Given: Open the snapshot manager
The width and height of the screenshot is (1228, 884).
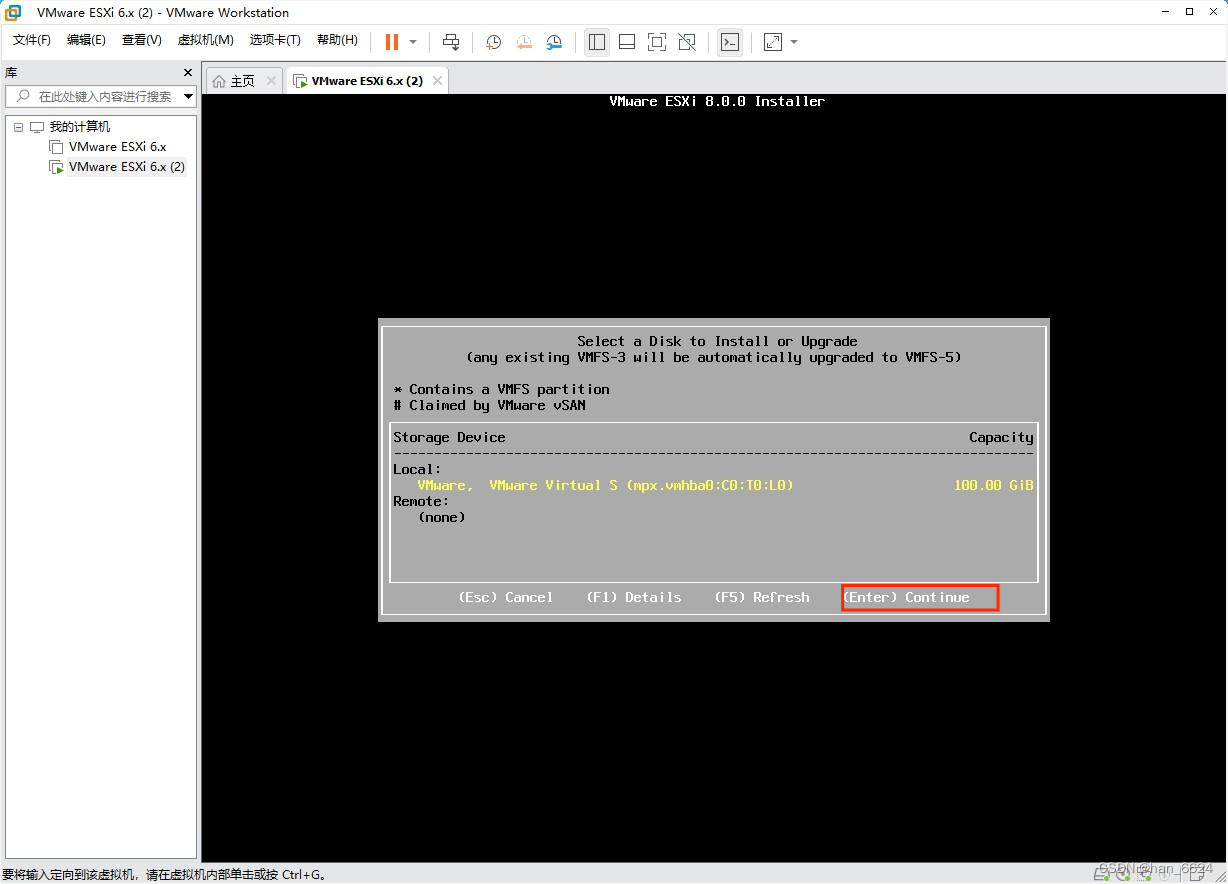Looking at the screenshot, I should tap(554, 42).
